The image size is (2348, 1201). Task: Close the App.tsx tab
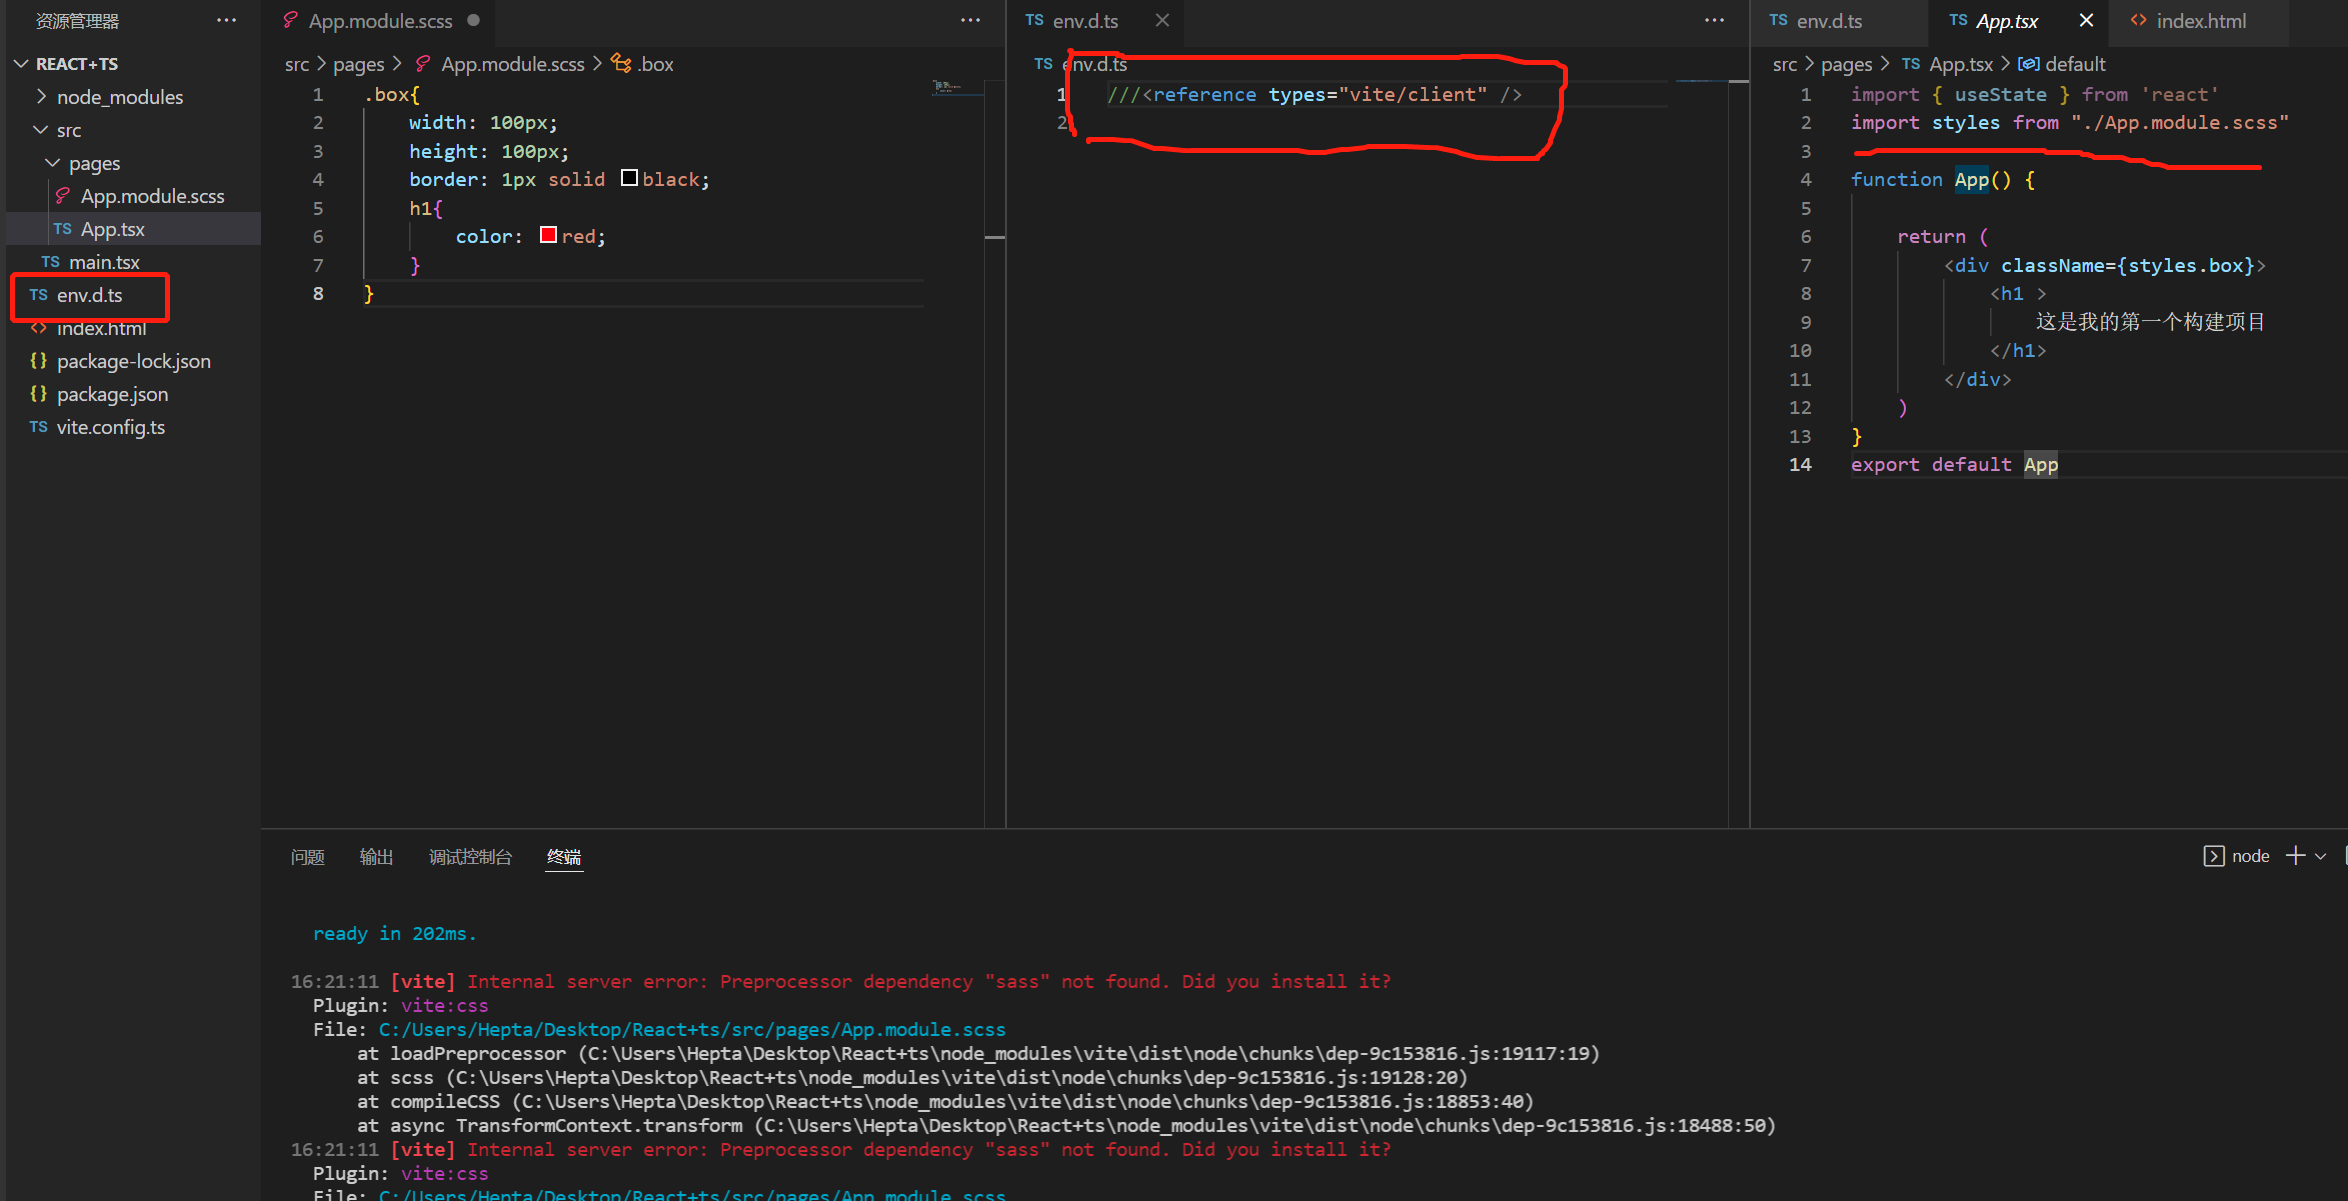(2086, 20)
